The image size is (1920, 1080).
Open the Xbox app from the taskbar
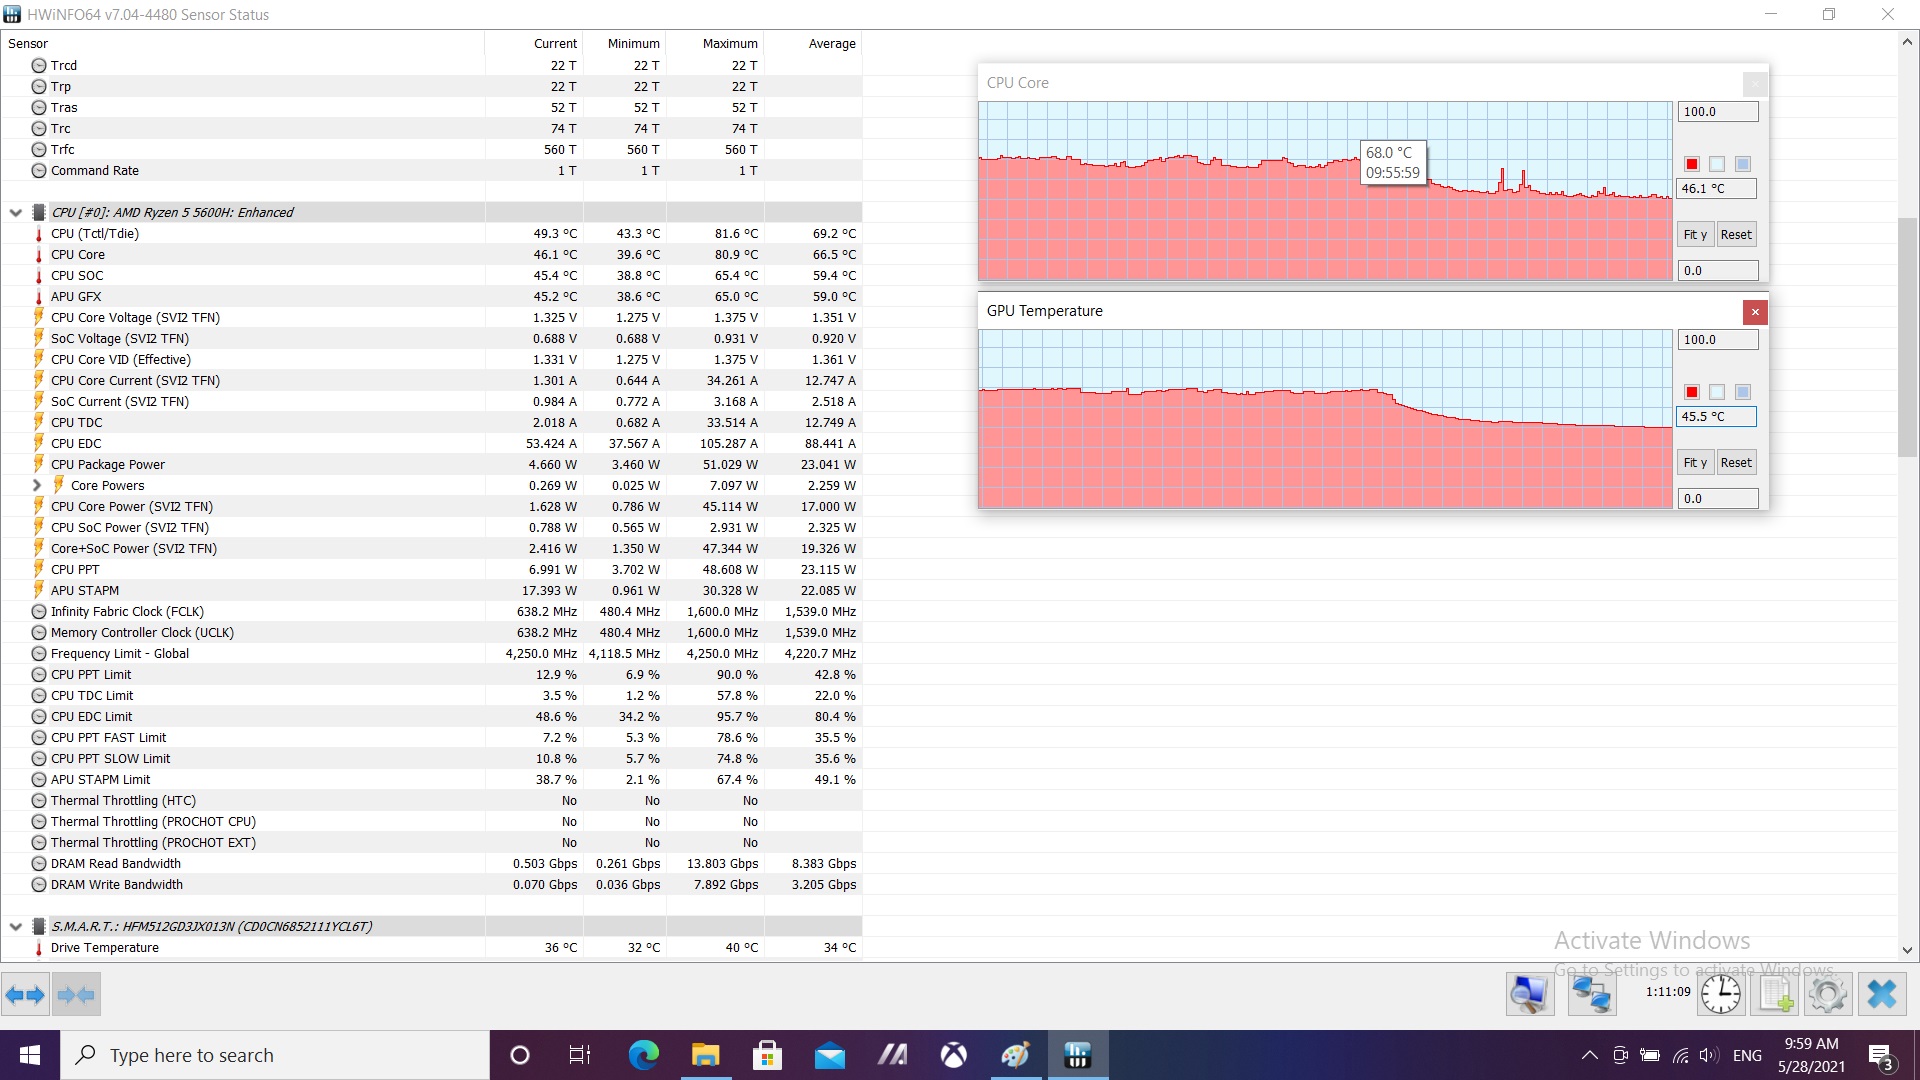click(x=954, y=1055)
